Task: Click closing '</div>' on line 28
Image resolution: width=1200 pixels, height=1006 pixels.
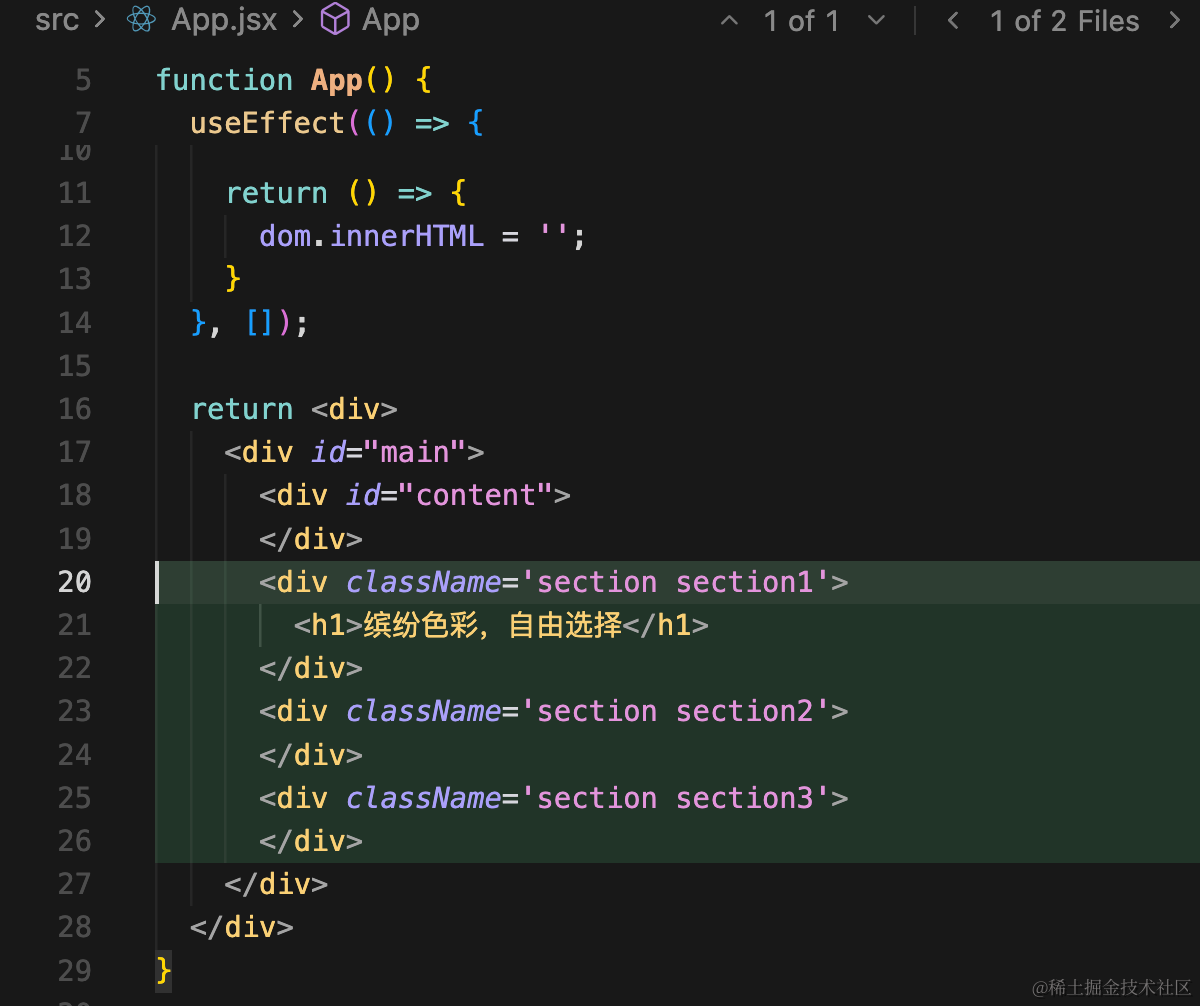Action: pyautogui.click(x=241, y=928)
